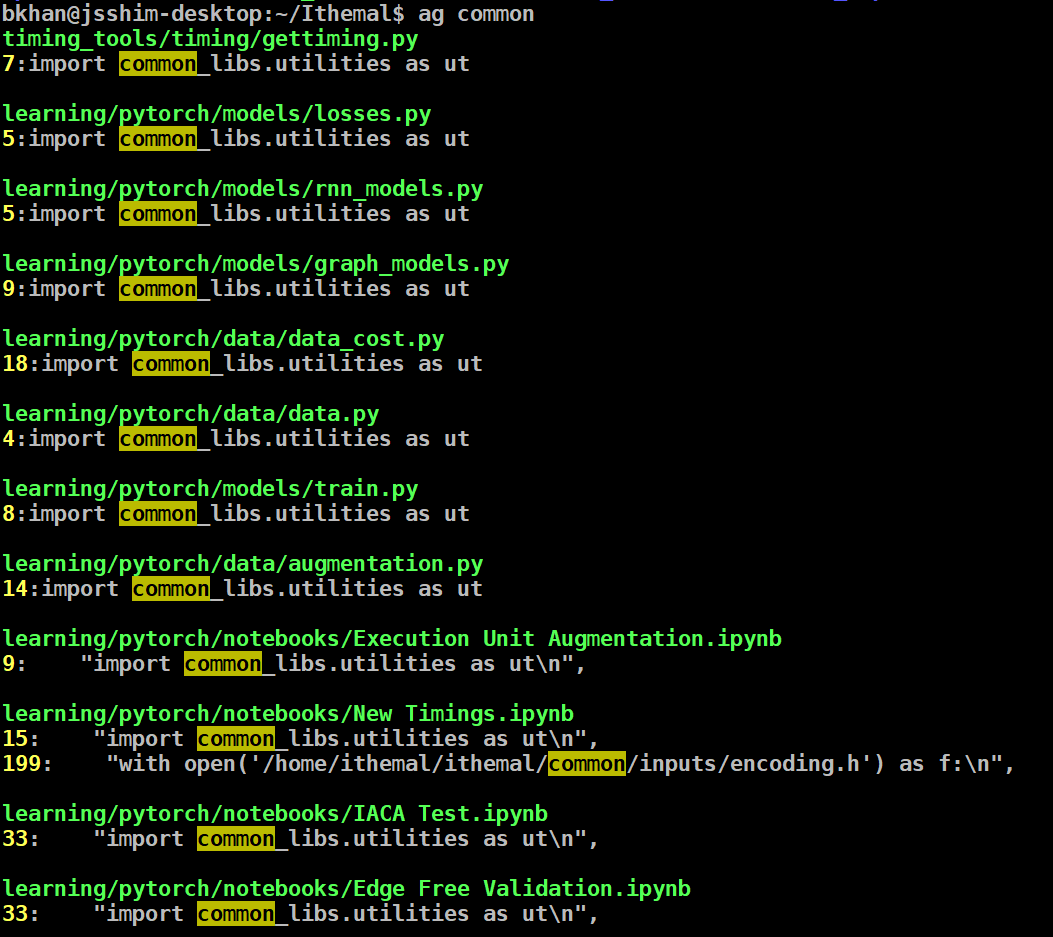The width and height of the screenshot is (1053, 937).
Task: Open Execution Unit Augmentation.ipynb path
Action: coord(392,639)
